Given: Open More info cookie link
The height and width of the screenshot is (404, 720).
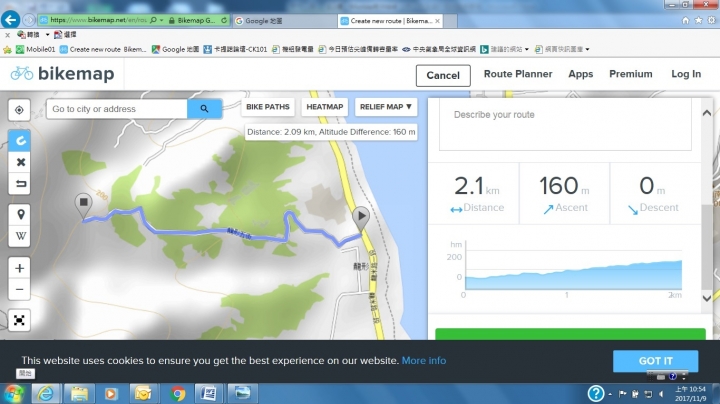Looking at the screenshot, I should tap(424, 360).
